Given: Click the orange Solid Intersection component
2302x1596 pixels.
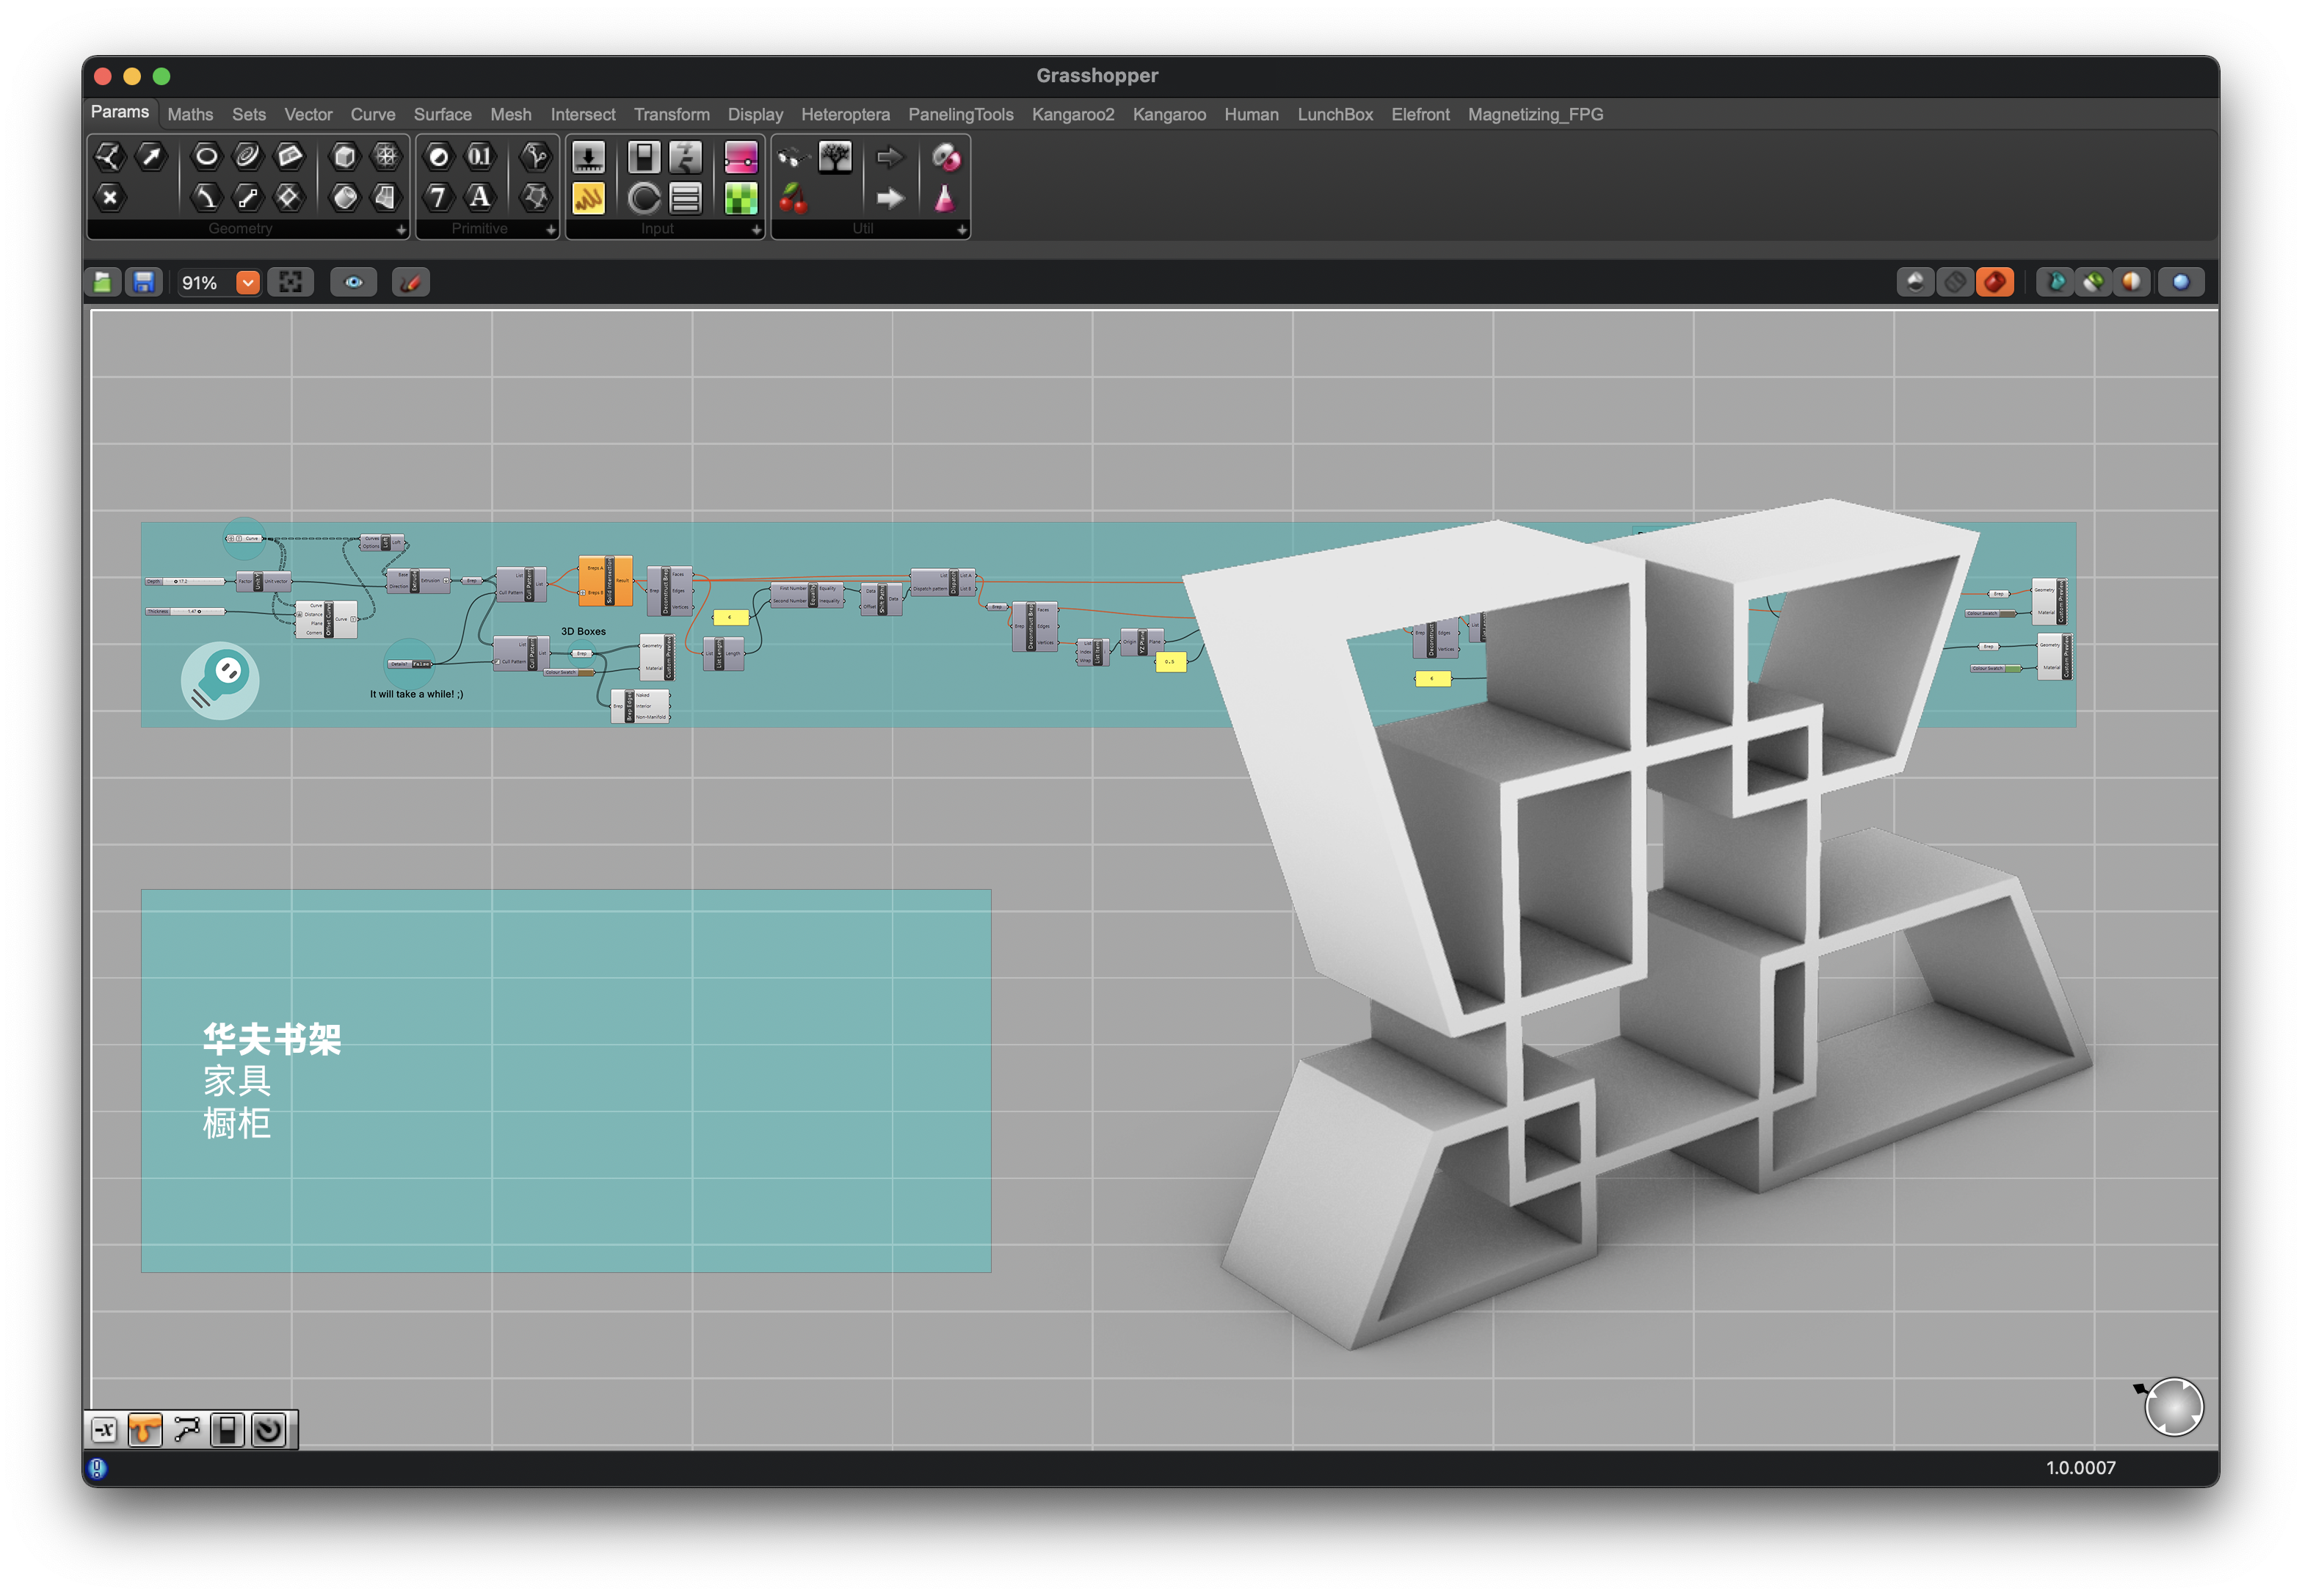Looking at the screenshot, I should (x=606, y=582).
